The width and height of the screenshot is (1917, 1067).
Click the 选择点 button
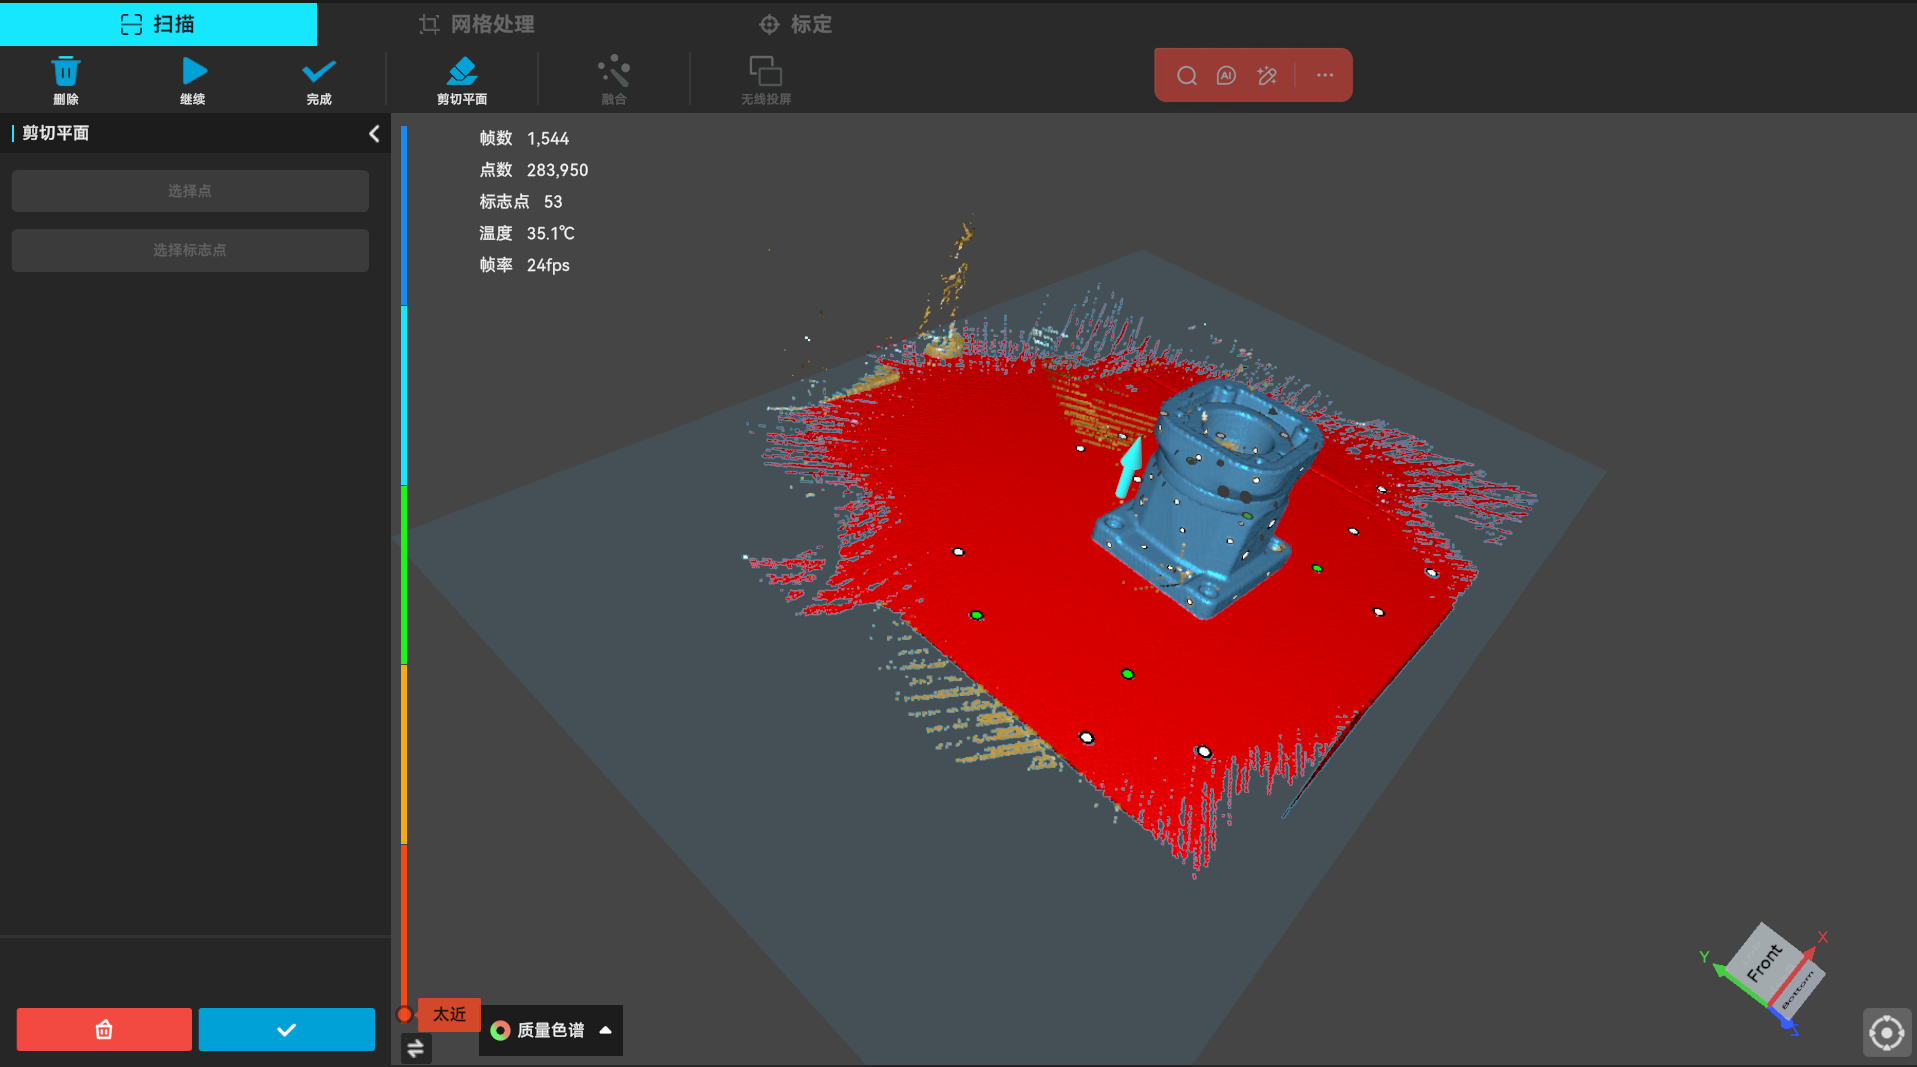coord(190,191)
